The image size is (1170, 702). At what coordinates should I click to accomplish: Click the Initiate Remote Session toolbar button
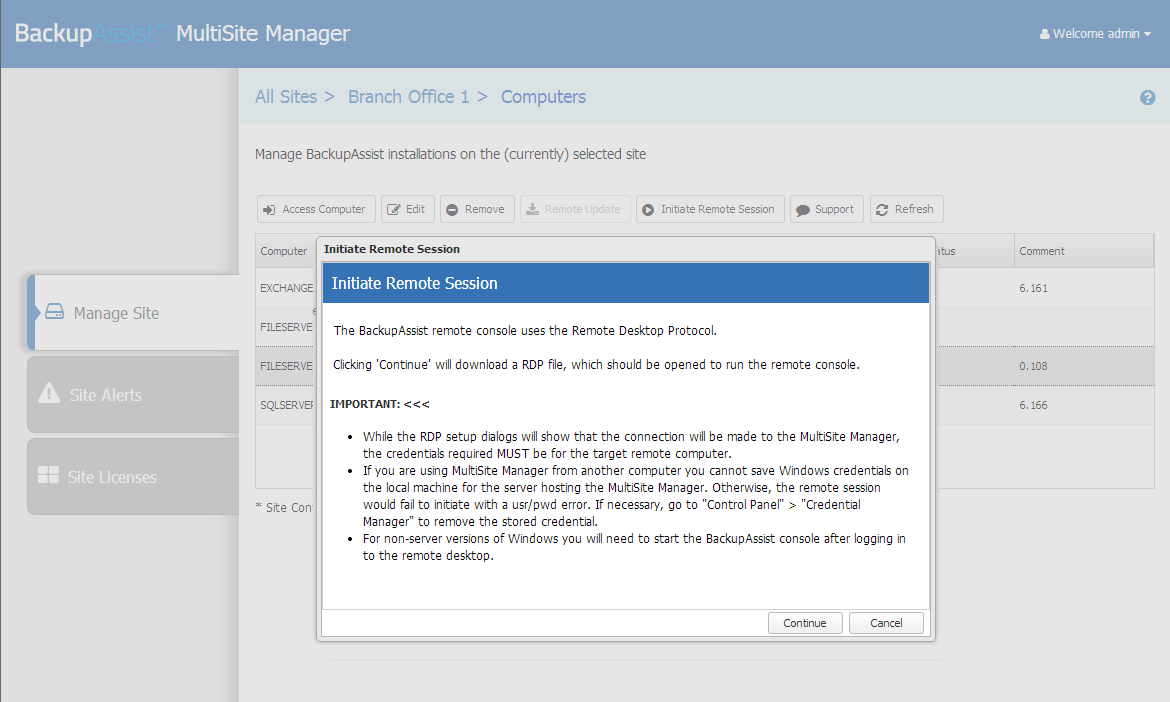click(x=710, y=209)
